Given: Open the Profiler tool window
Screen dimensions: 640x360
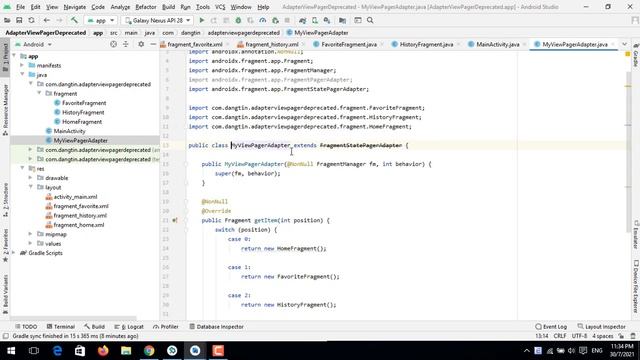Looking at the screenshot, I should tap(166, 327).
